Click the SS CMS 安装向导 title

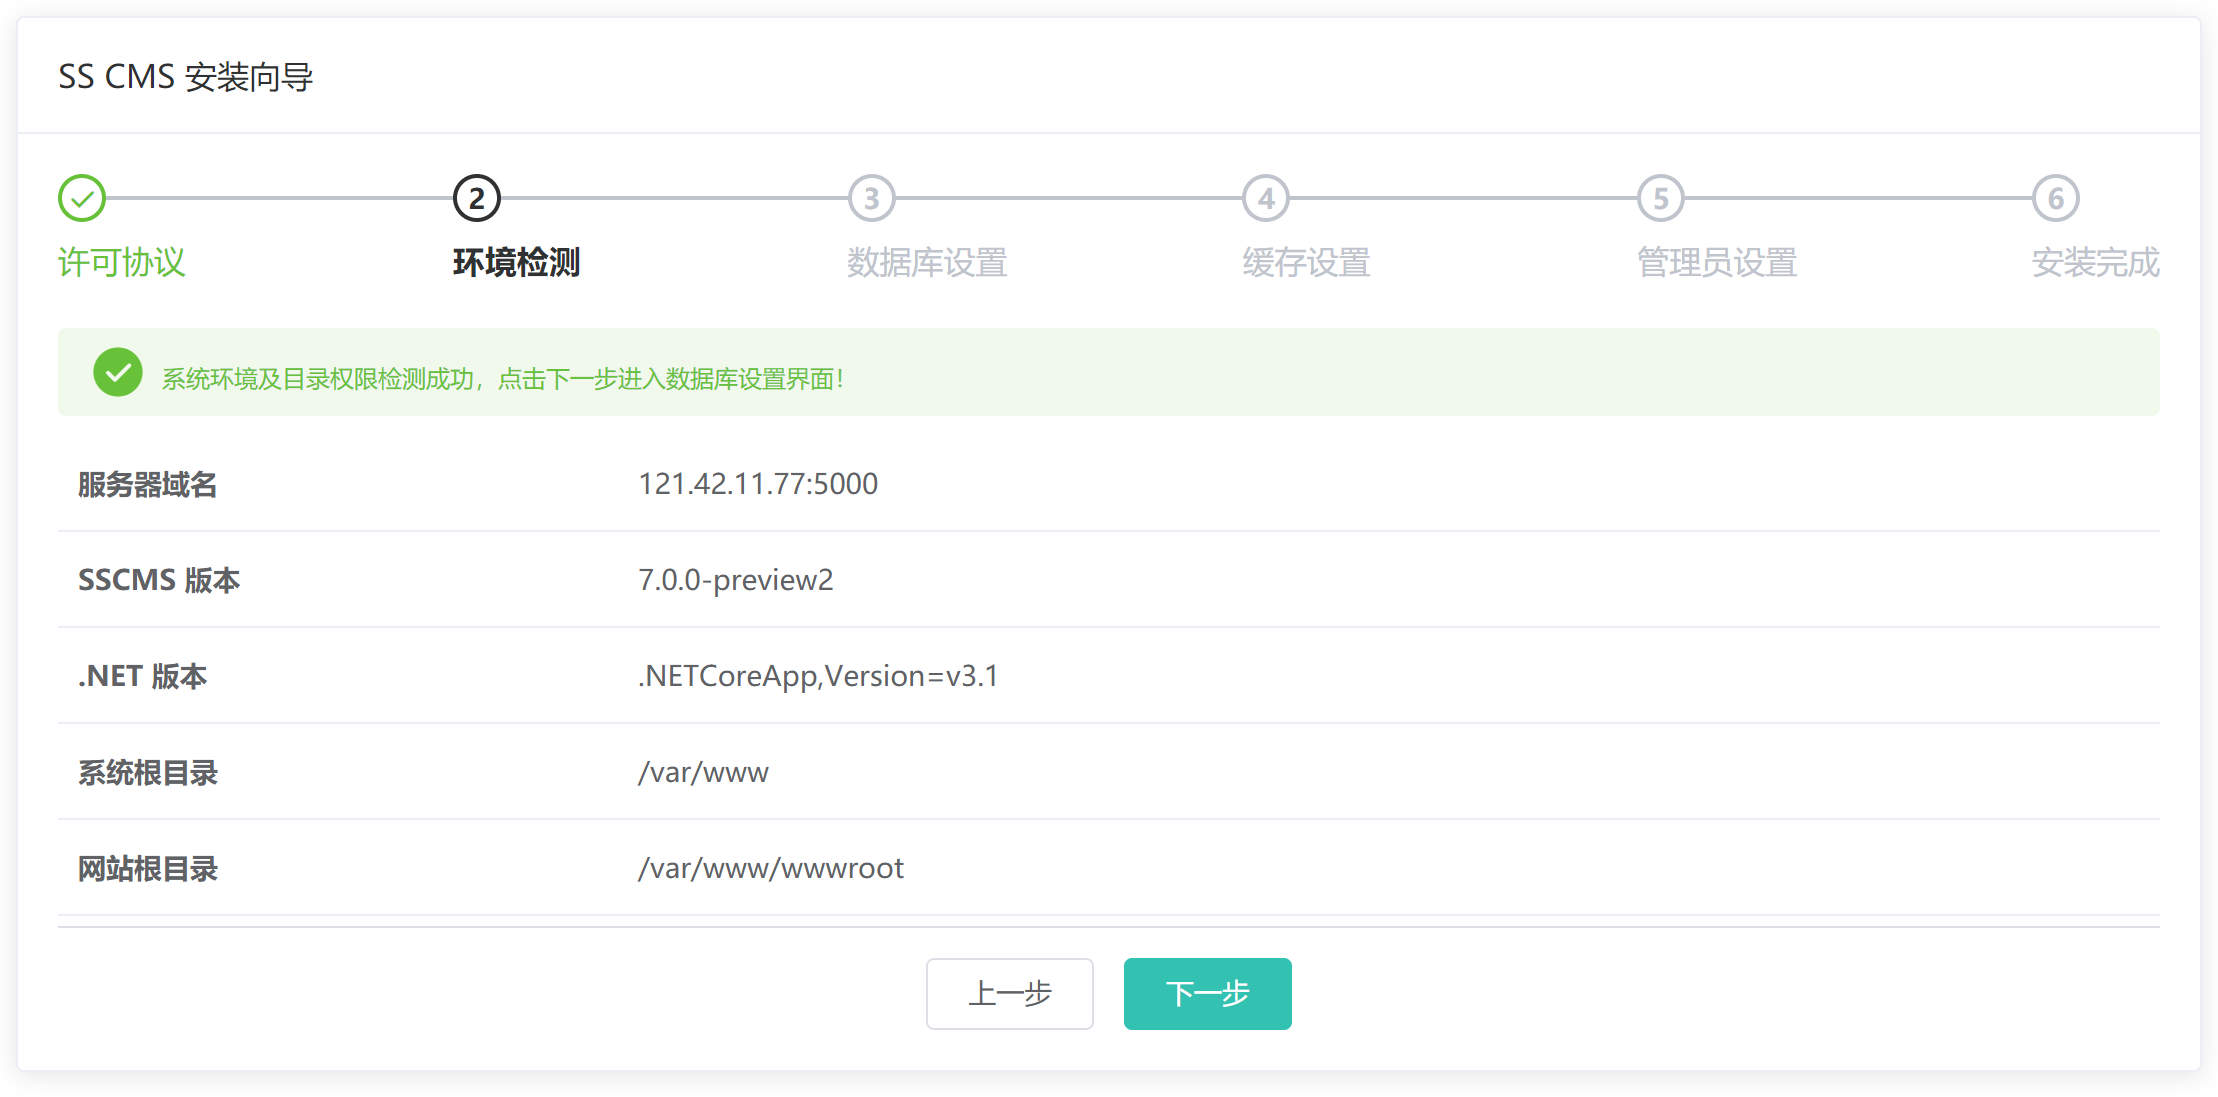(x=186, y=77)
